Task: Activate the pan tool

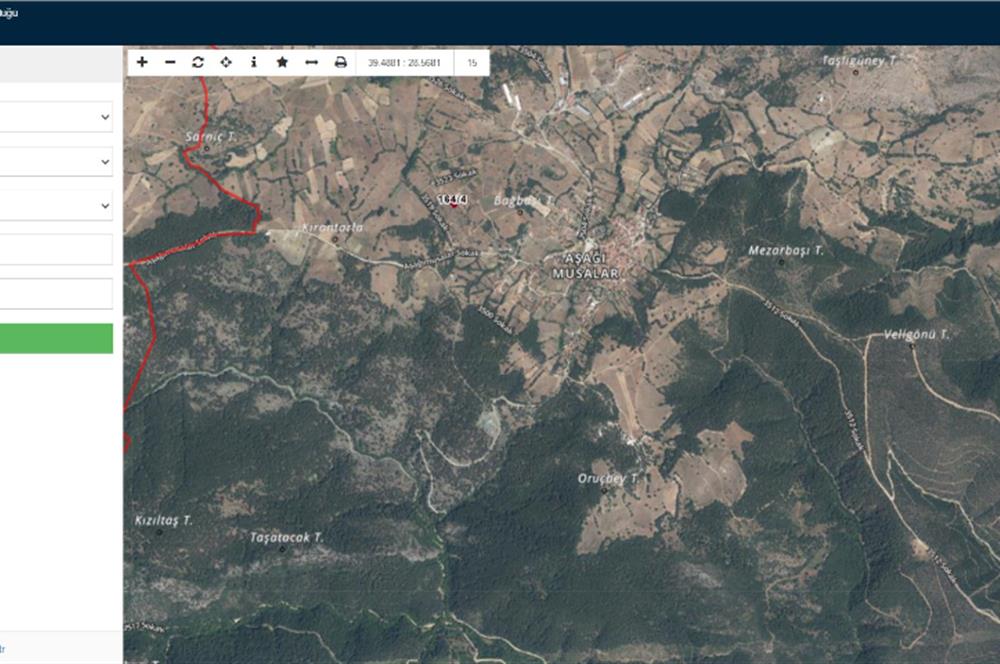Action: [x=225, y=62]
